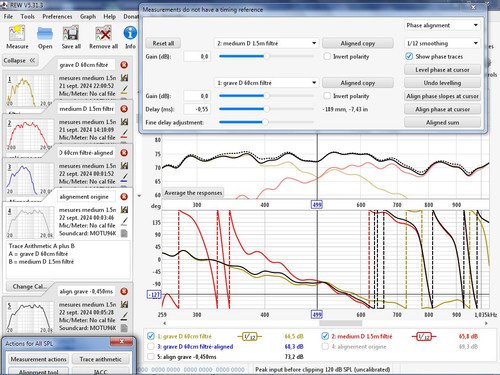The width and height of the screenshot is (500, 375).
Task: Remove measurement 2 medium D 1.5m filtré
Action: pyautogui.click(x=124, y=109)
